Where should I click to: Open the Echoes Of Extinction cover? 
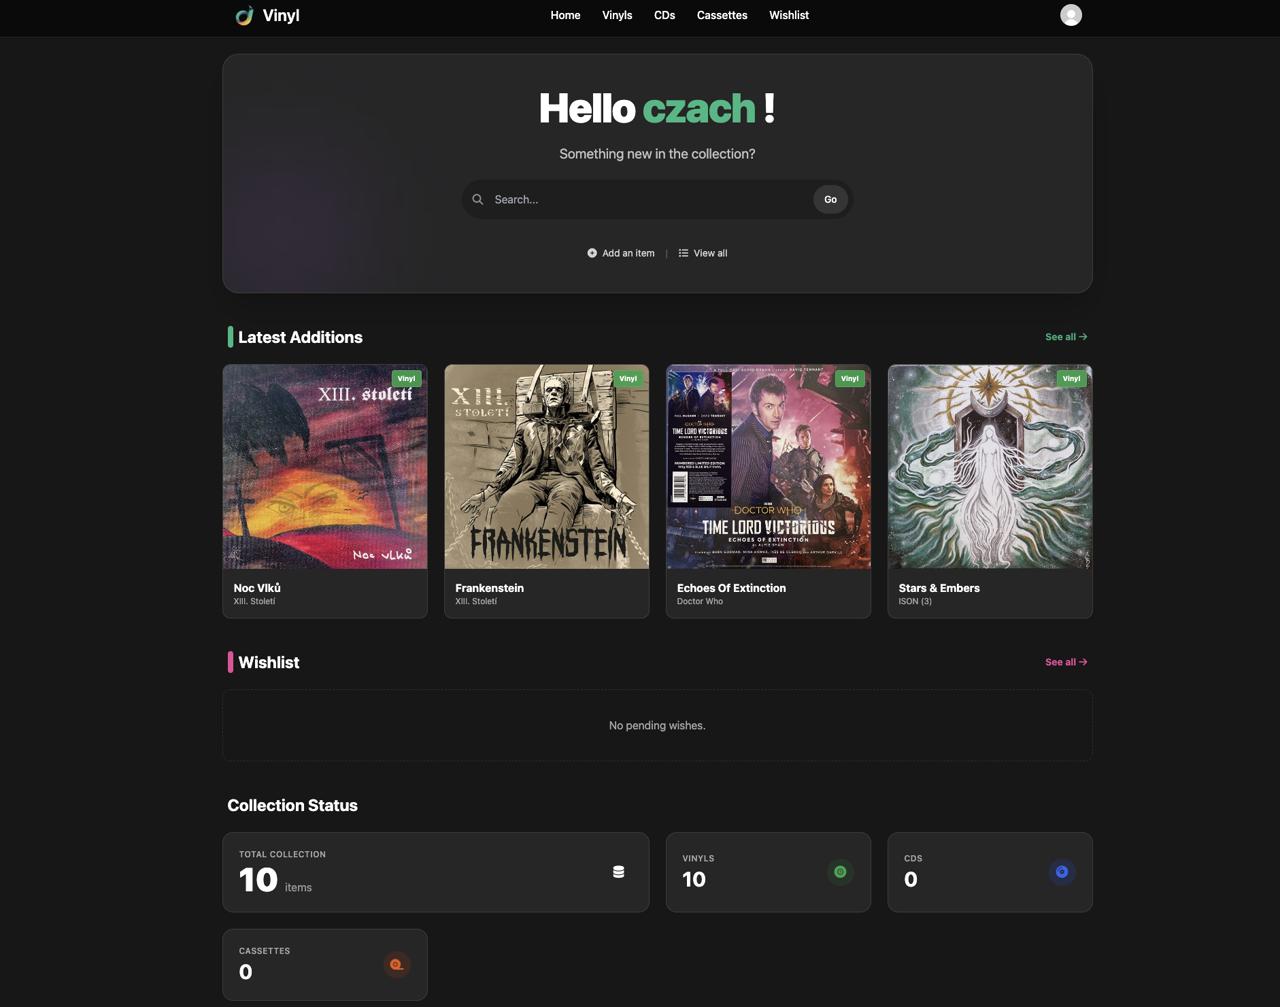[x=768, y=467]
